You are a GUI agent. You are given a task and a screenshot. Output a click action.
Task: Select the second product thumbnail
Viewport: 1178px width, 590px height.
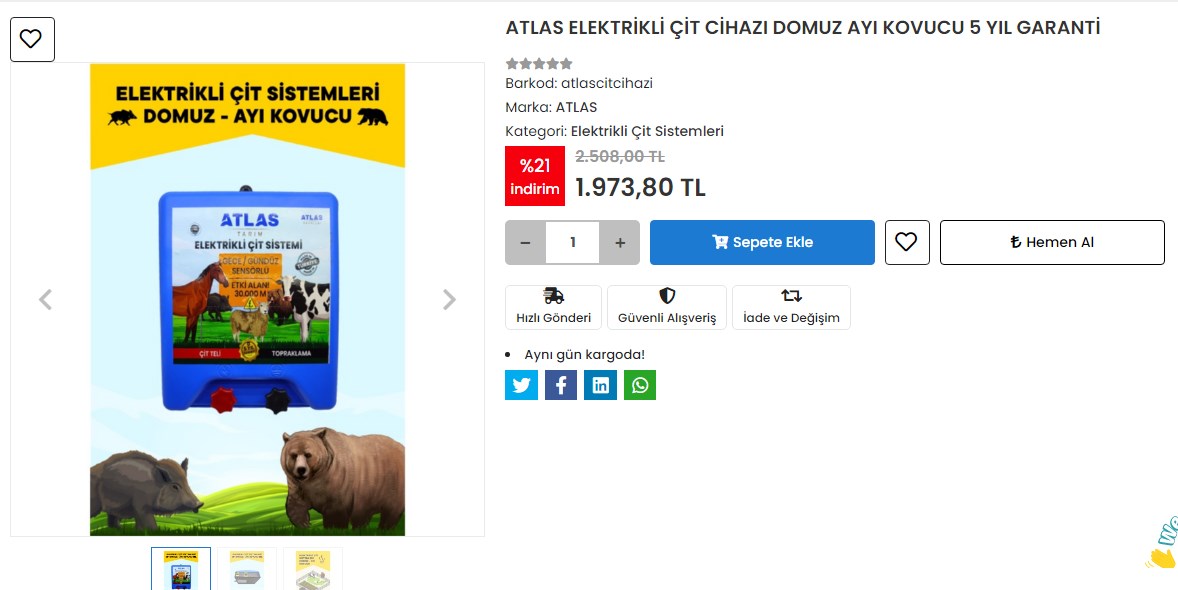pyautogui.click(x=247, y=569)
